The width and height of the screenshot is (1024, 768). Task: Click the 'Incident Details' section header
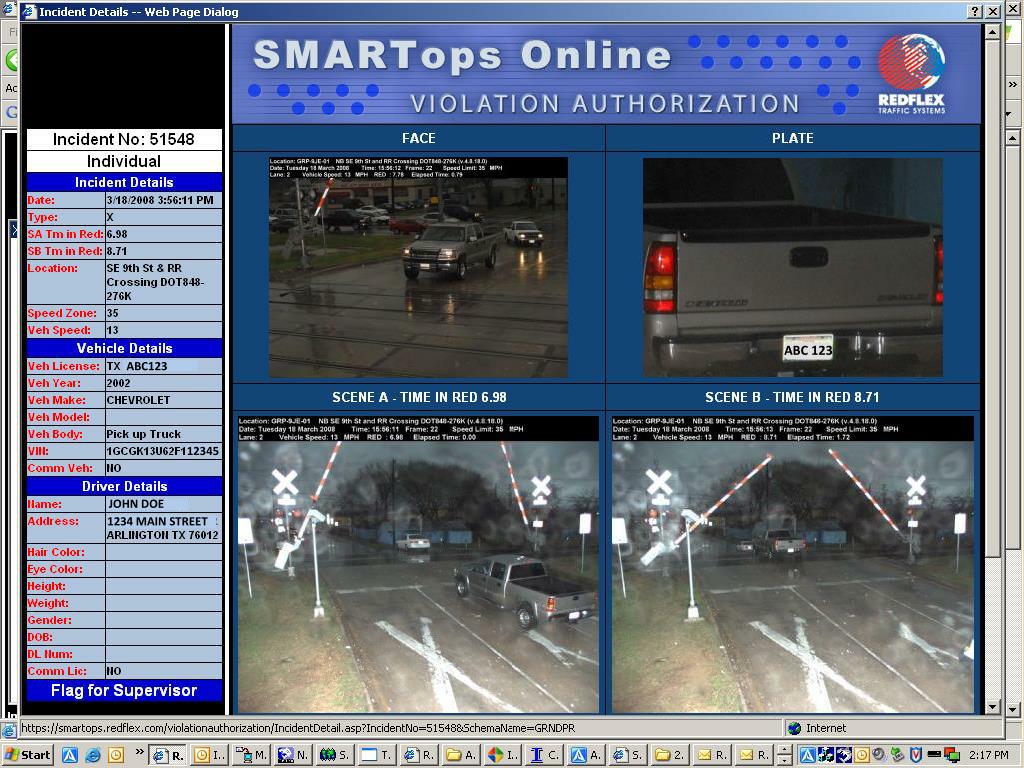124,182
